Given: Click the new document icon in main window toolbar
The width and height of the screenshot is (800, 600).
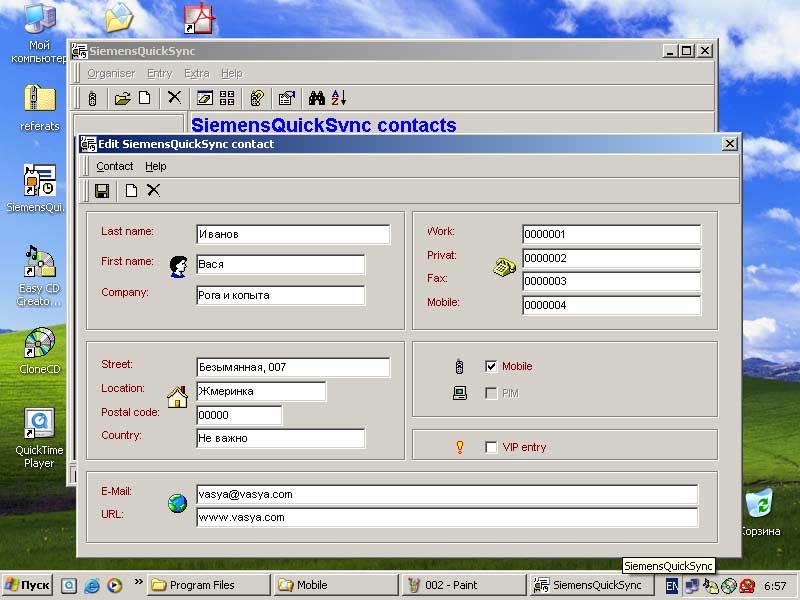Looking at the screenshot, I should 145,97.
